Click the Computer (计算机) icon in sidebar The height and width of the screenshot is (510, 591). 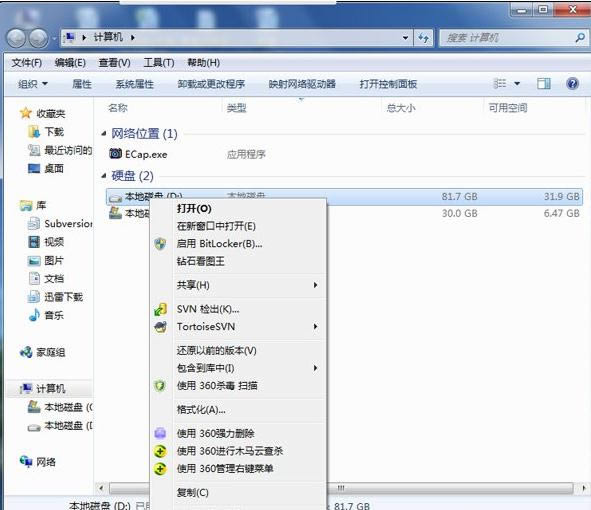(26, 388)
